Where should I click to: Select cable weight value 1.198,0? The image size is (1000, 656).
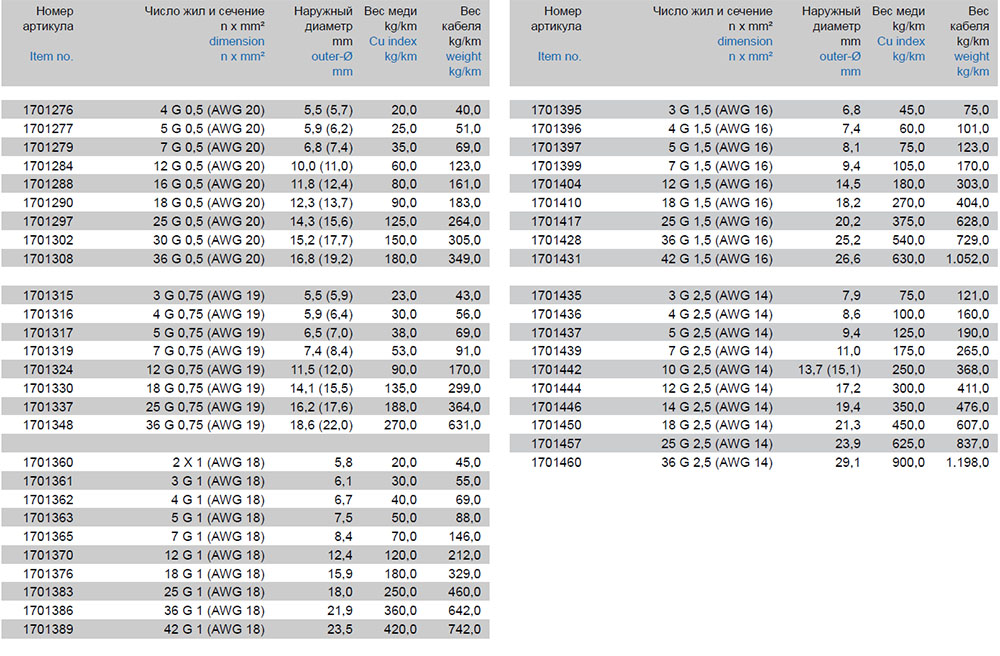point(968,462)
